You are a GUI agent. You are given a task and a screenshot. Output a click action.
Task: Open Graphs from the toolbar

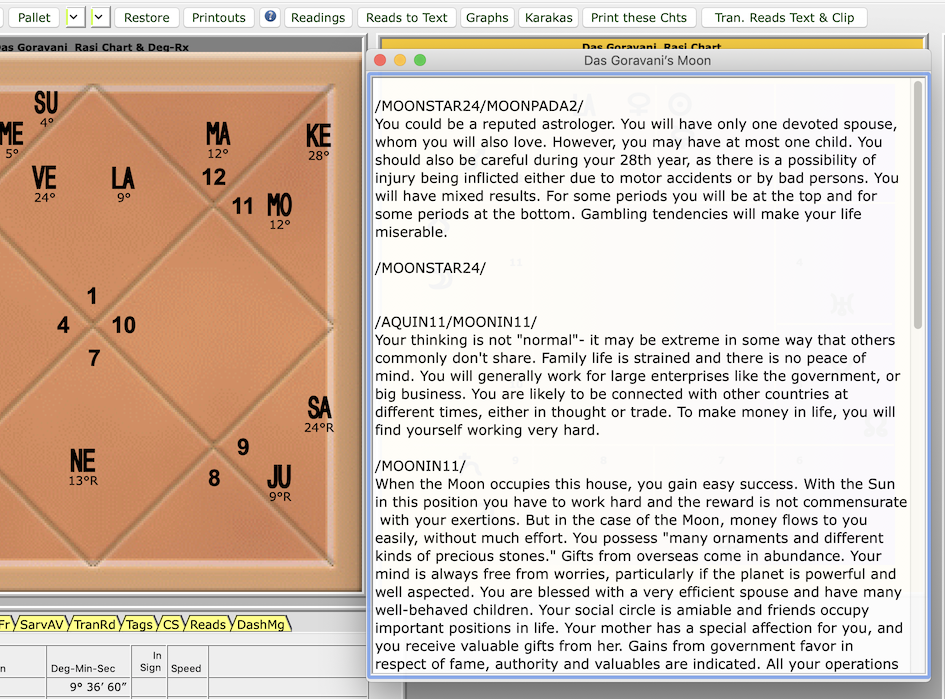[x=487, y=17]
